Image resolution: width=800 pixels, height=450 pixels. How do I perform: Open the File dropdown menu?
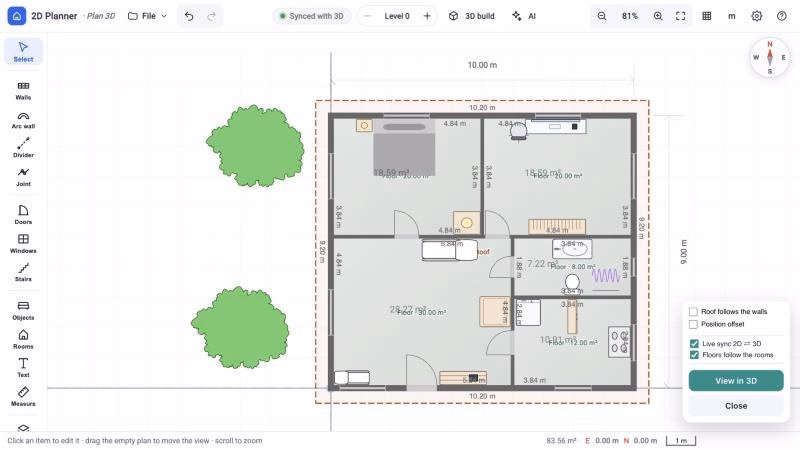(147, 16)
